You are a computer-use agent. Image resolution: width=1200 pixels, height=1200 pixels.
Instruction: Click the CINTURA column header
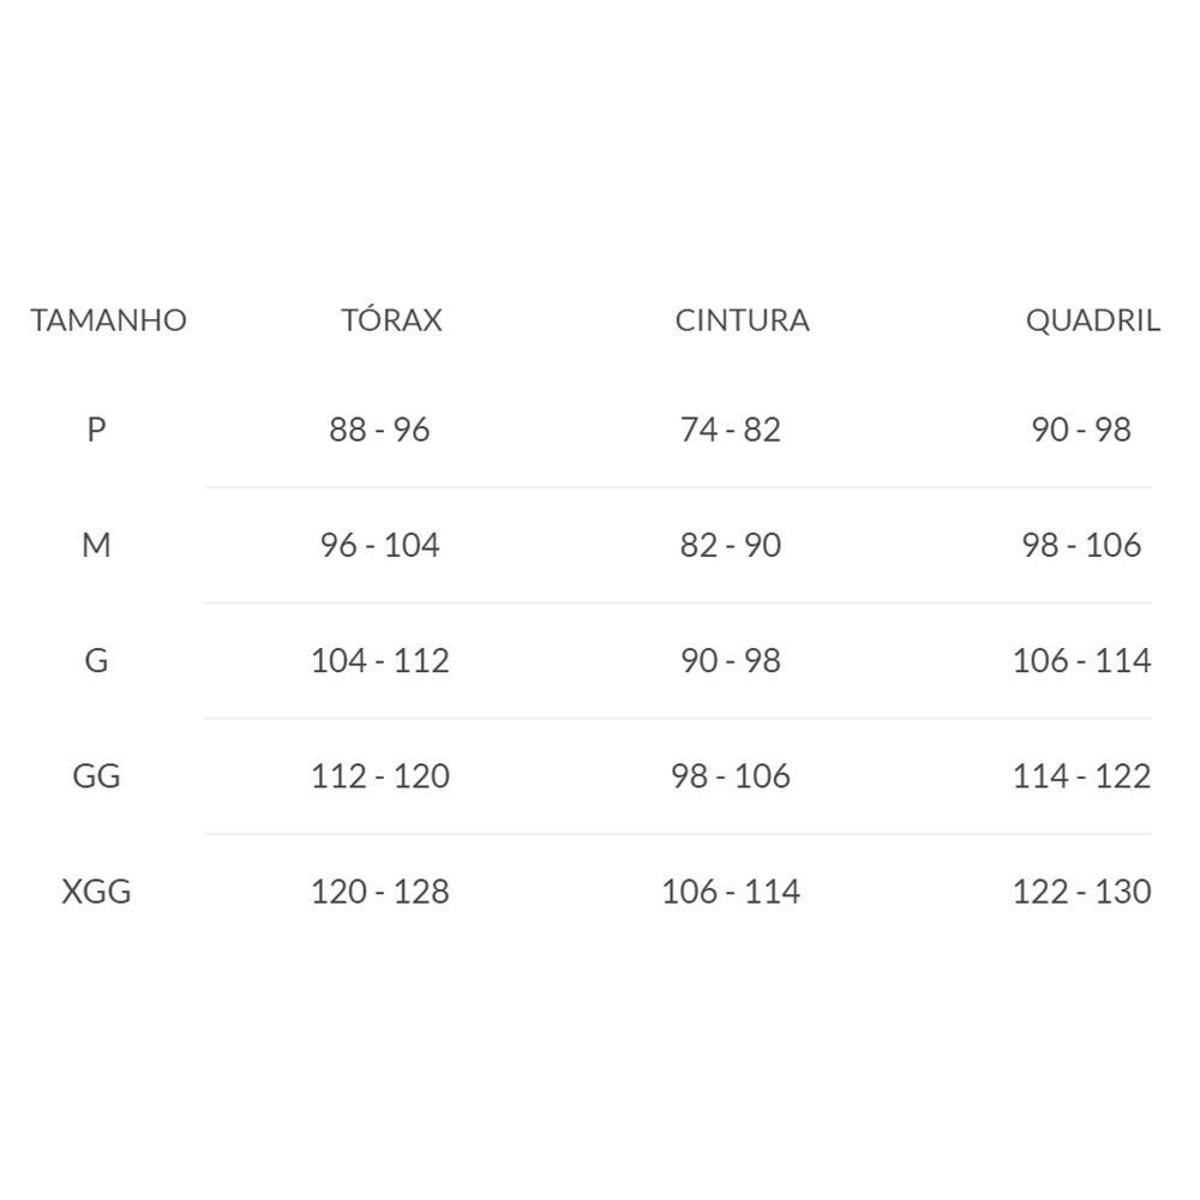[x=742, y=320]
